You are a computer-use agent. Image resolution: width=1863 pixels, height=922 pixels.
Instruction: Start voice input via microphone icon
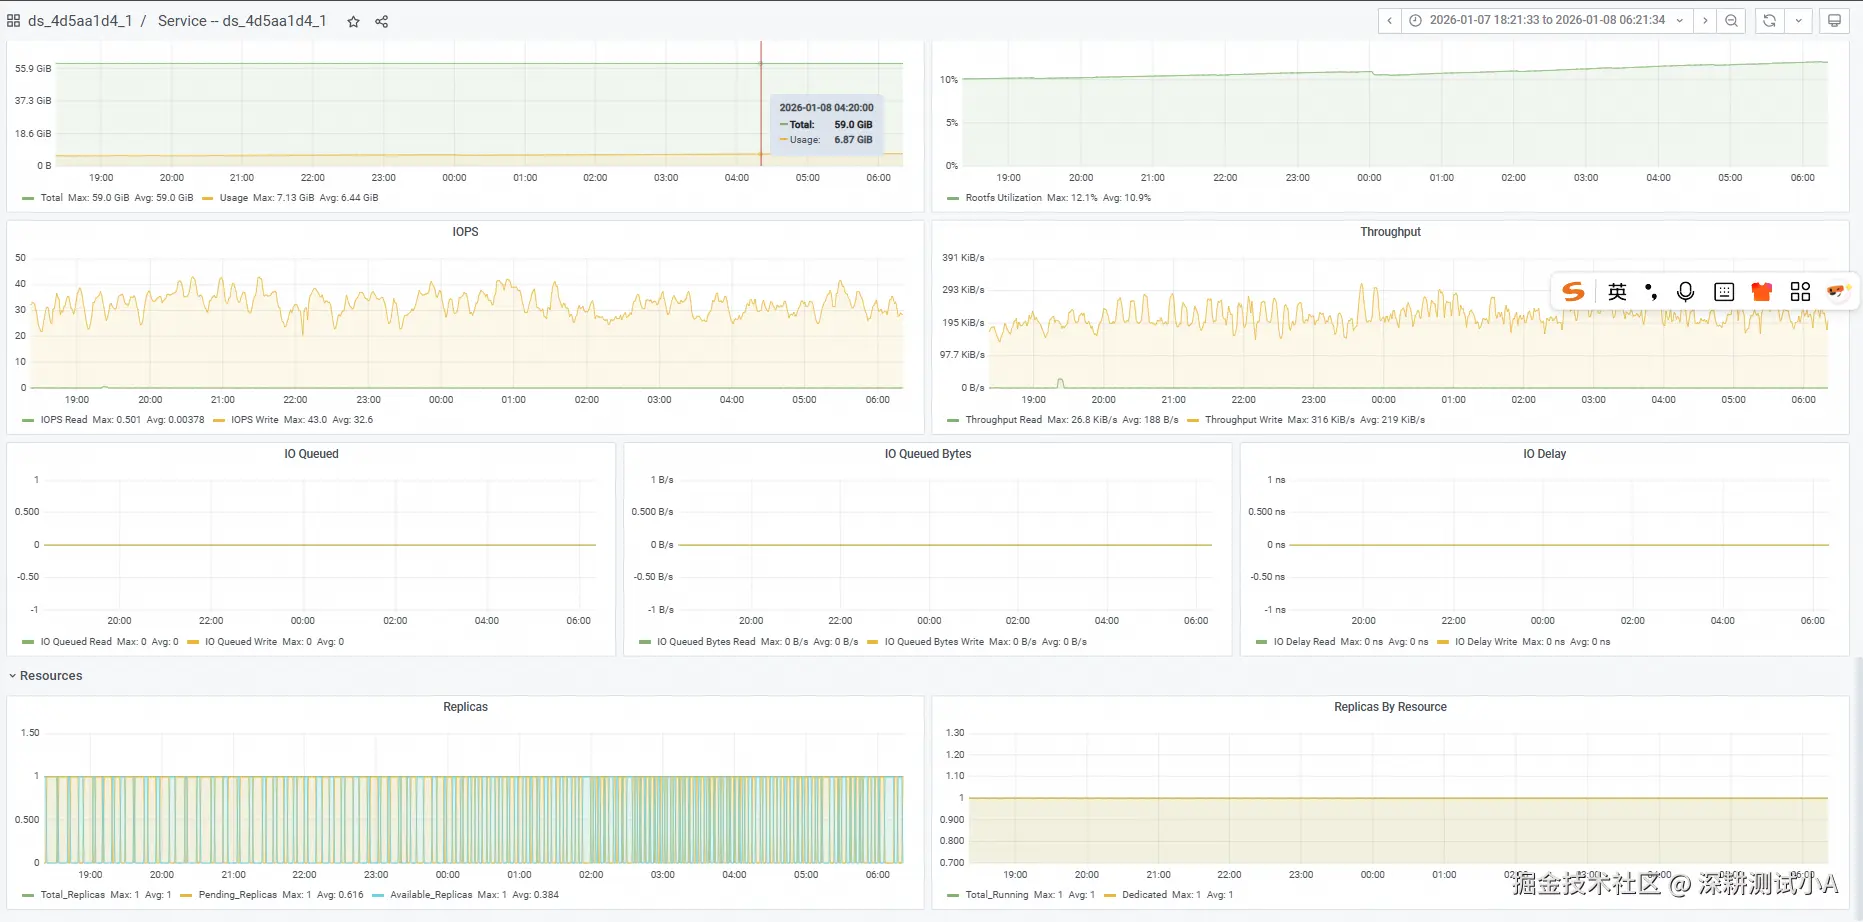(x=1685, y=291)
